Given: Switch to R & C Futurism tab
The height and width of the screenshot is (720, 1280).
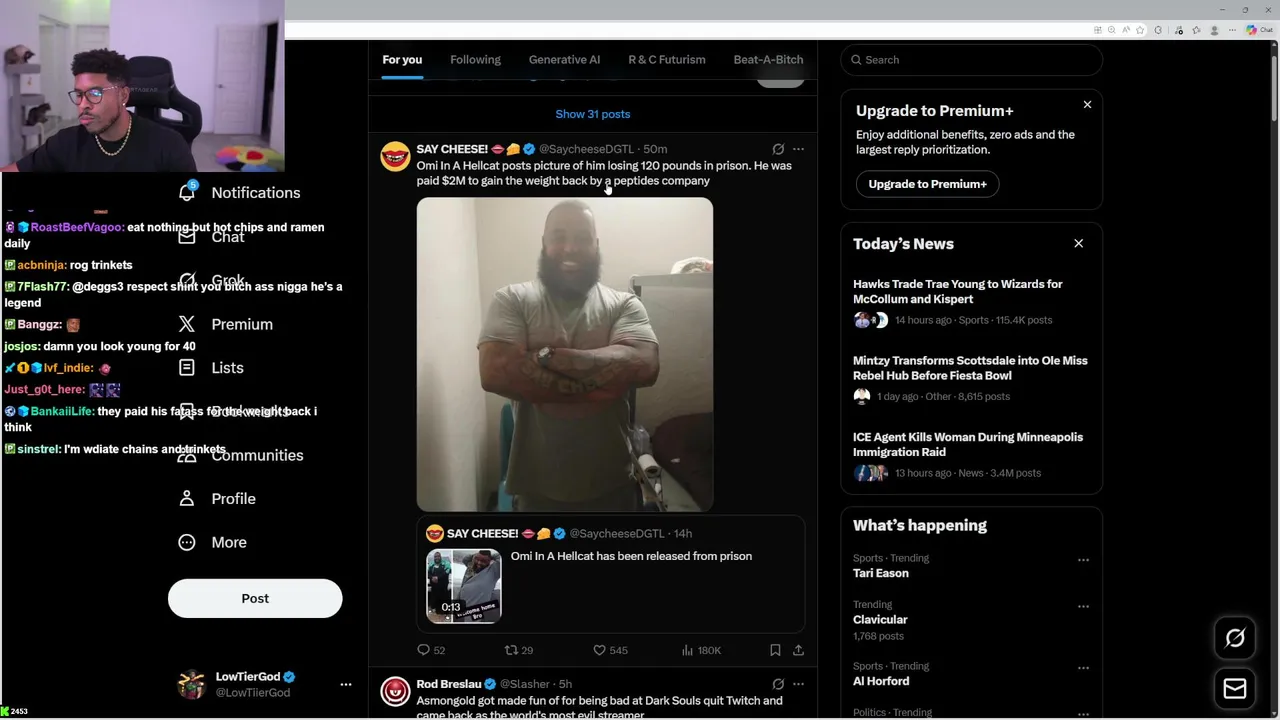Looking at the screenshot, I should (x=666, y=60).
